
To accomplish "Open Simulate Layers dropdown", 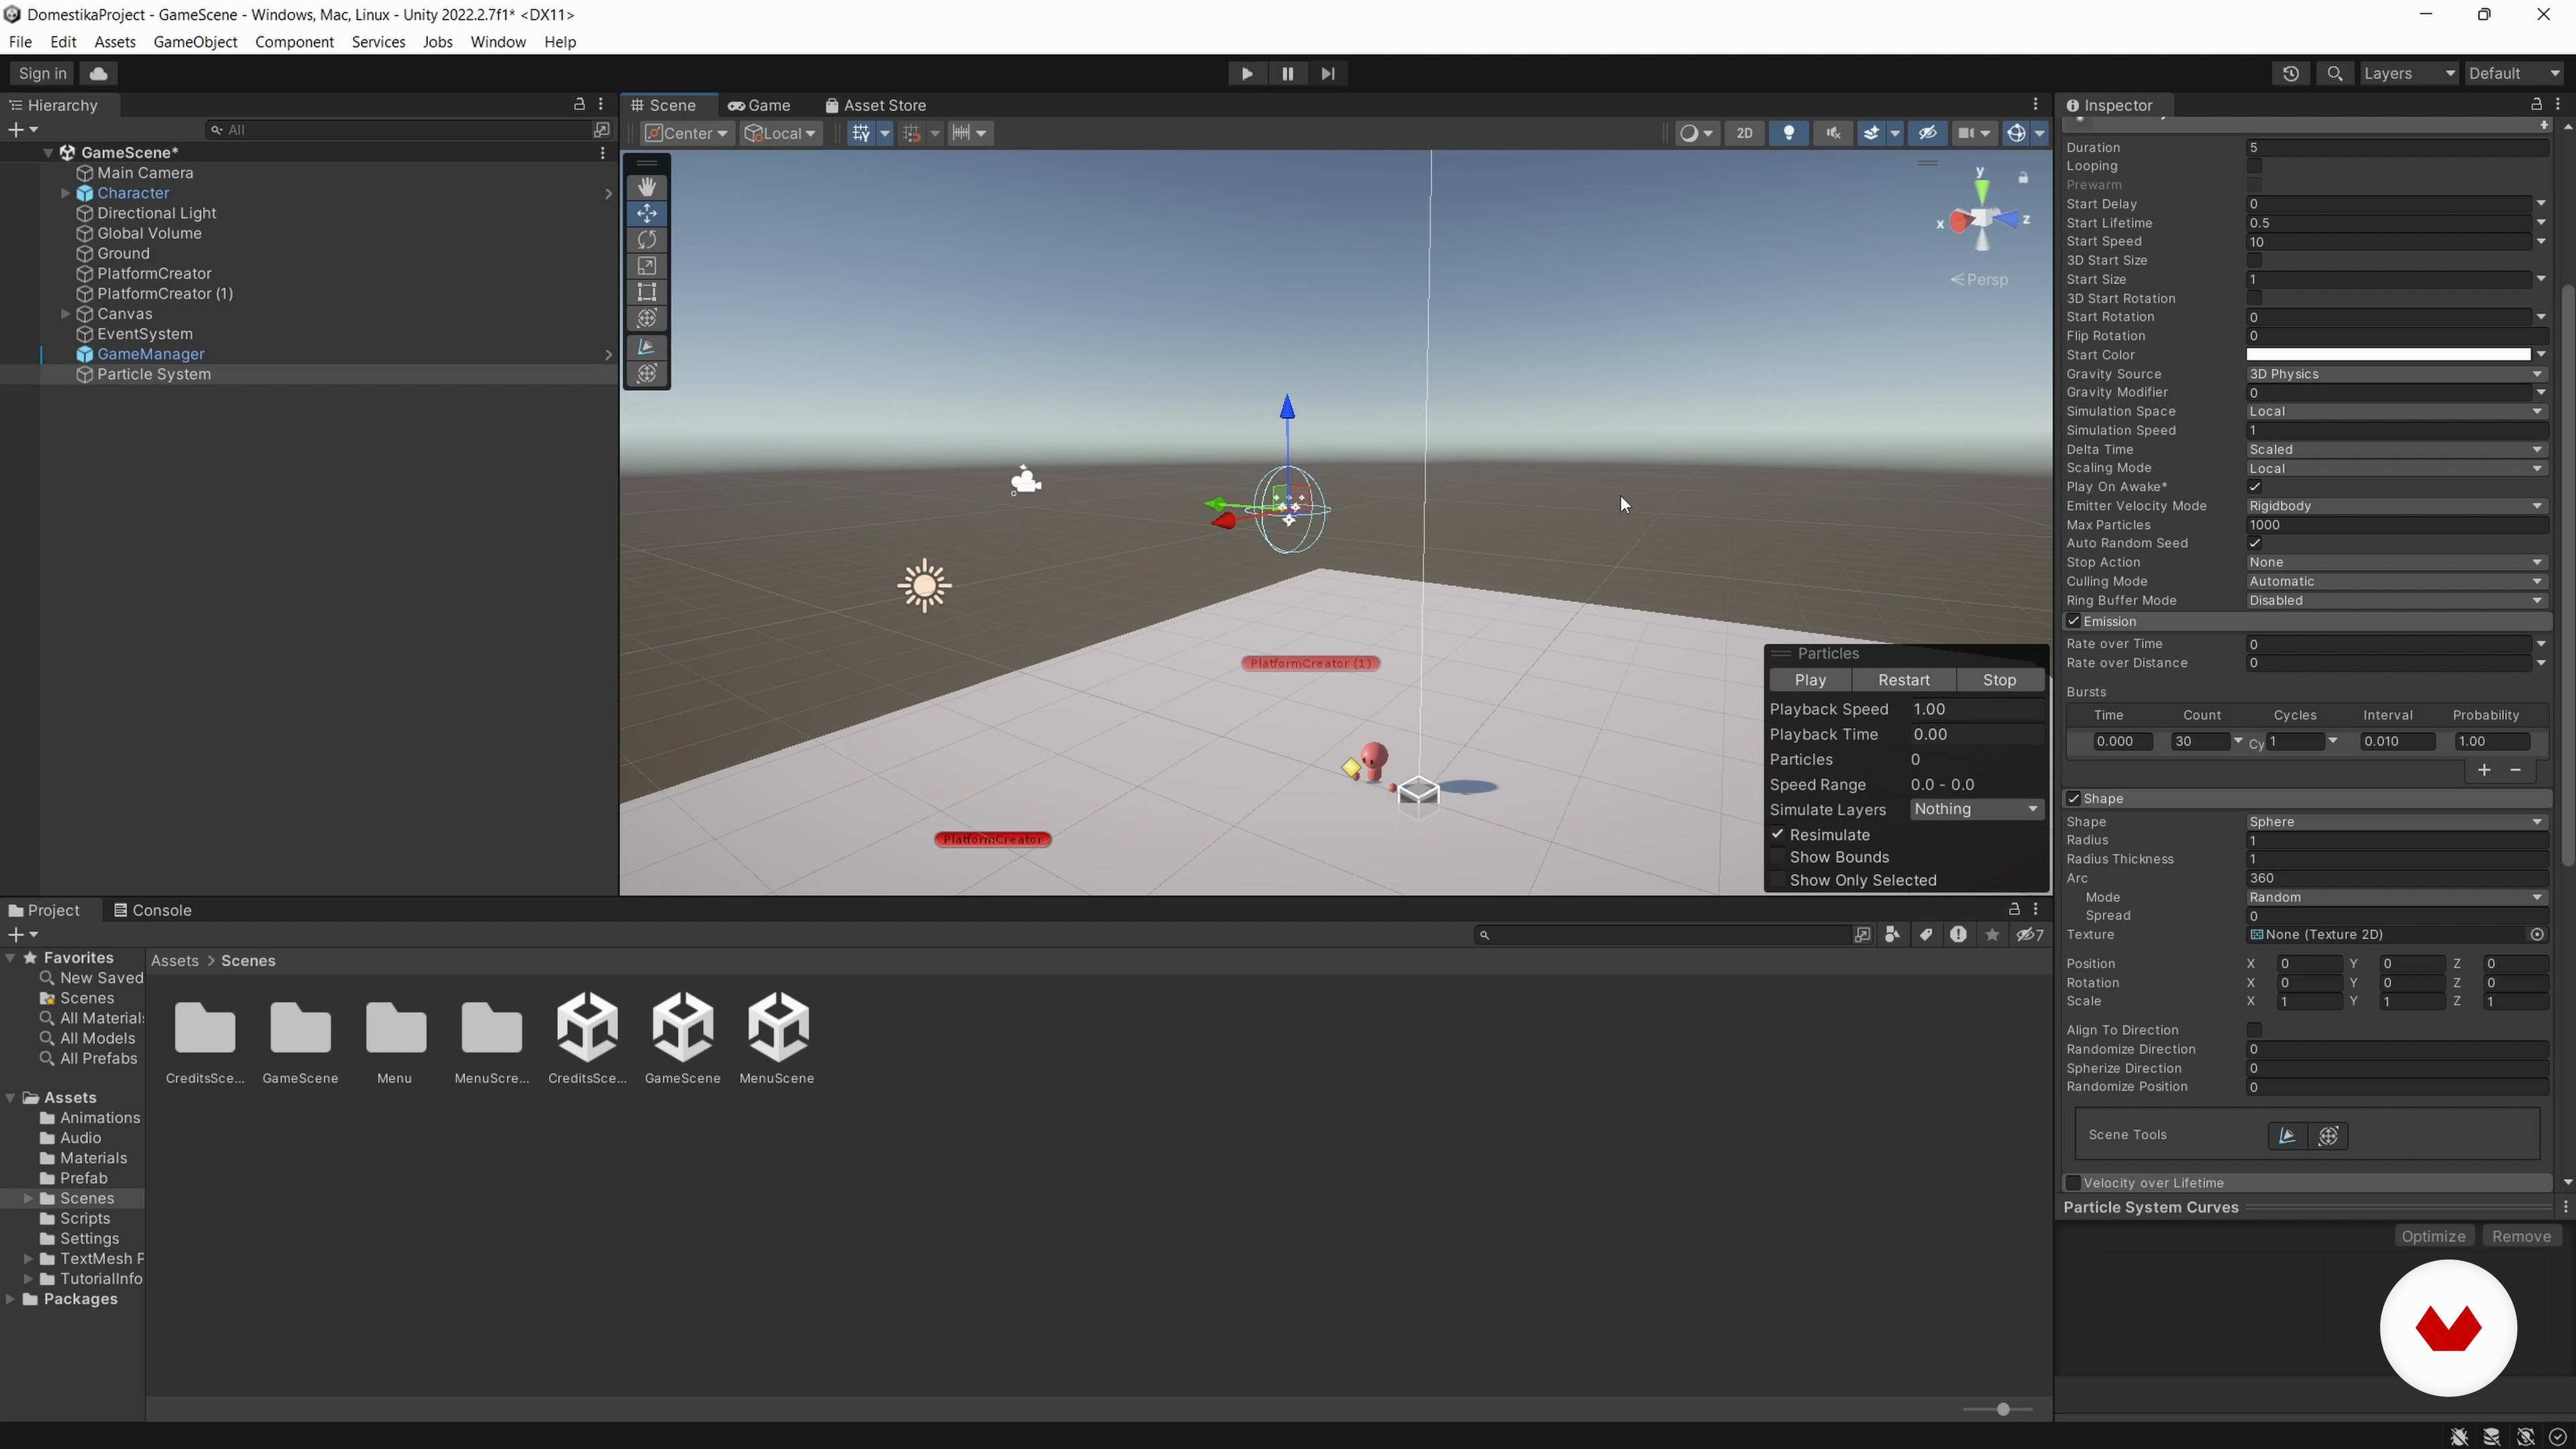I will (x=1976, y=809).
